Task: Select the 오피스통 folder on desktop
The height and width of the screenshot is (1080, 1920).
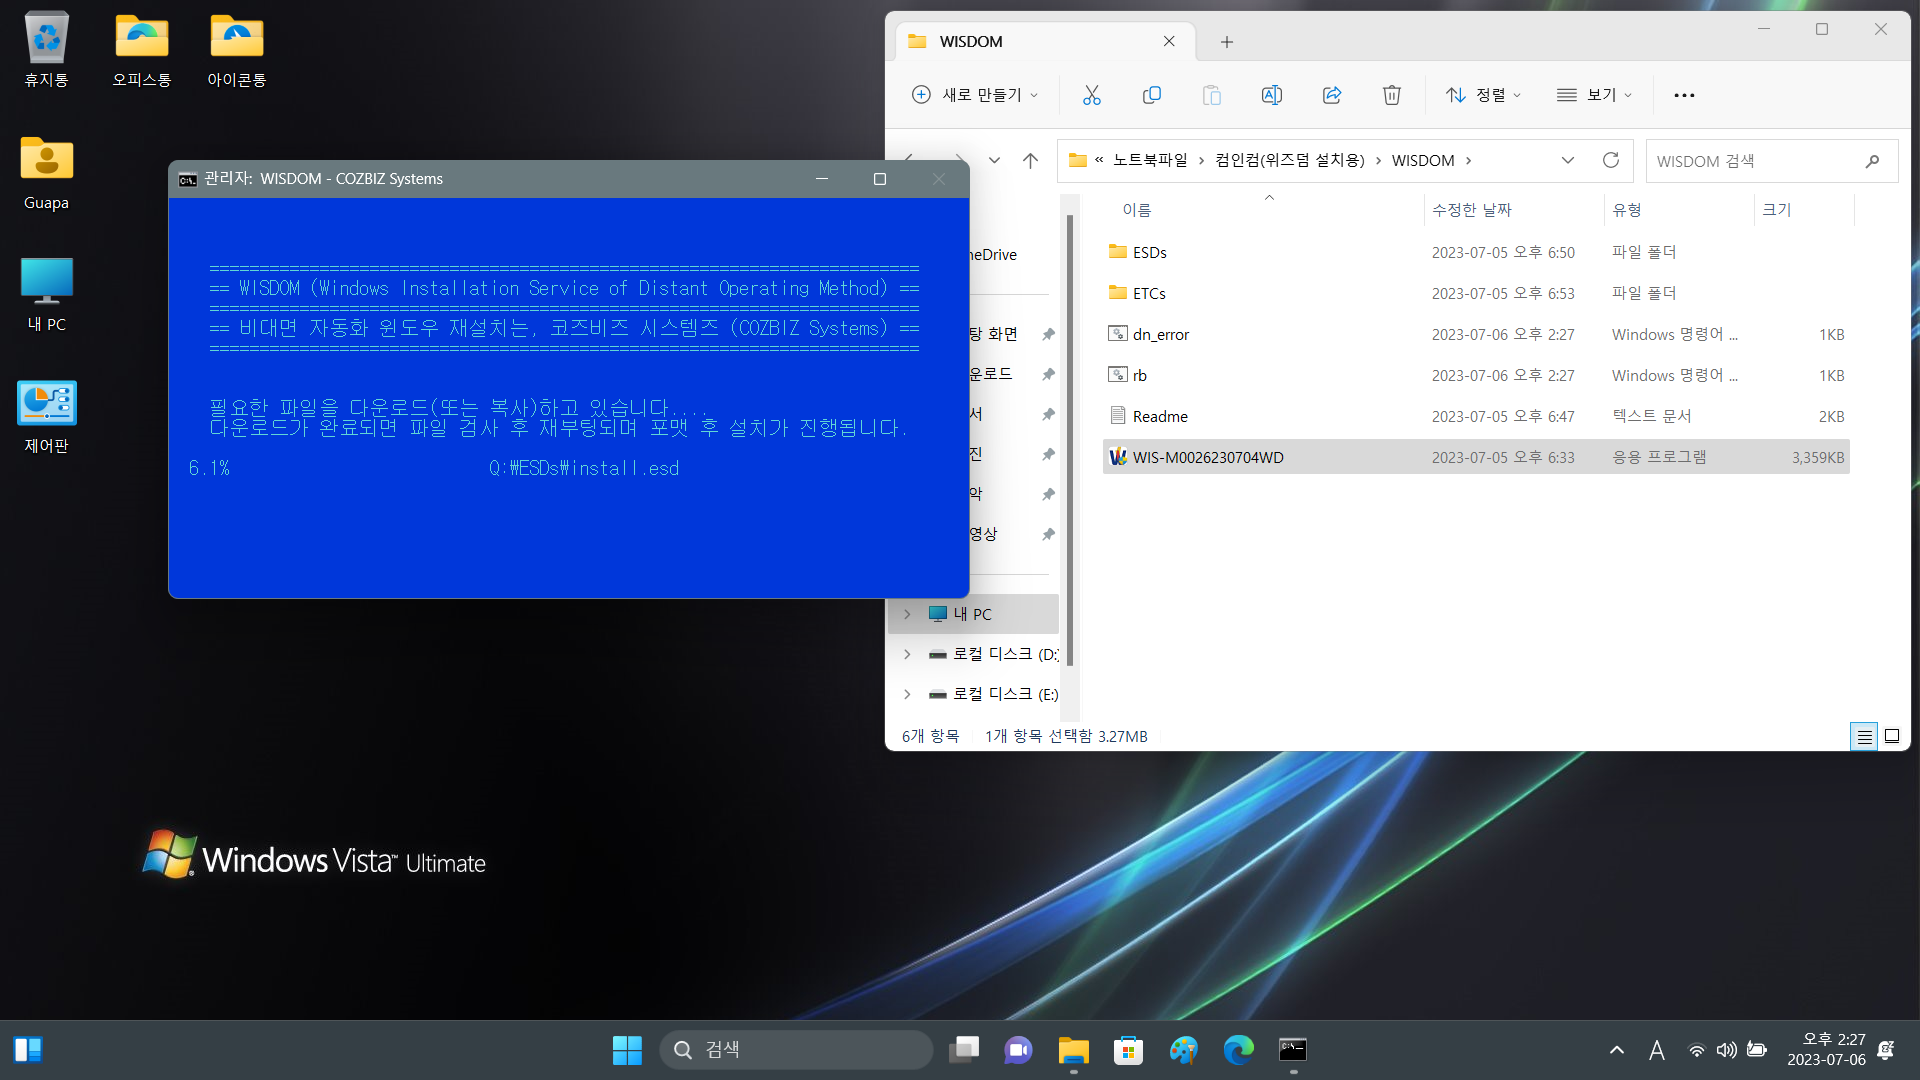Action: (x=141, y=50)
